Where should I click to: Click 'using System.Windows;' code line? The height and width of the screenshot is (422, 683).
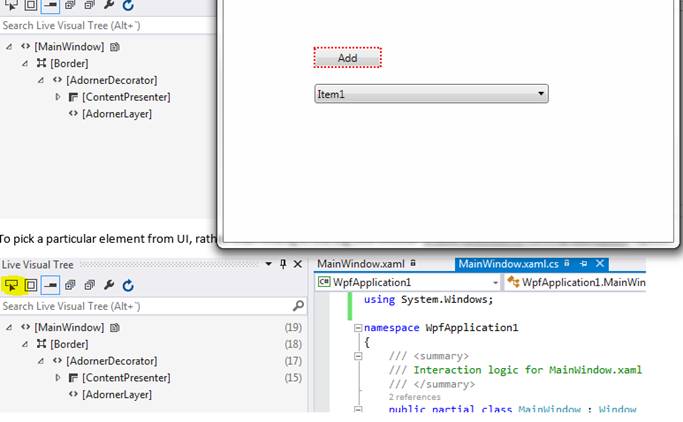tap(429, 300)
